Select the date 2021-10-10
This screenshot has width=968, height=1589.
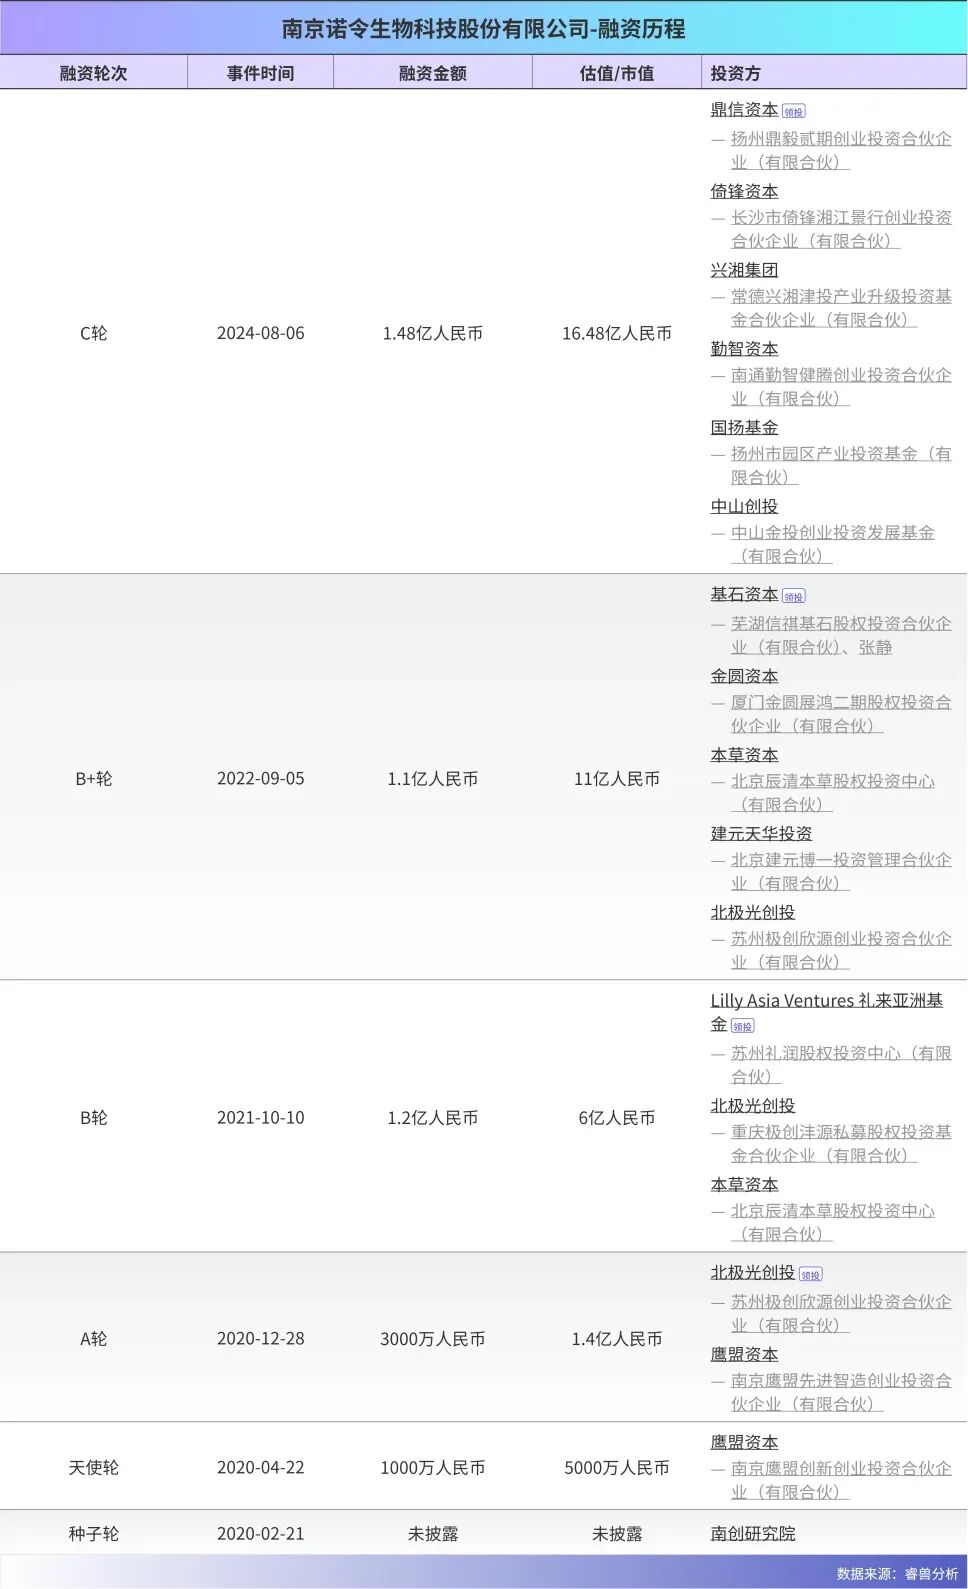pyautogui.click(x=260, y=1117)
